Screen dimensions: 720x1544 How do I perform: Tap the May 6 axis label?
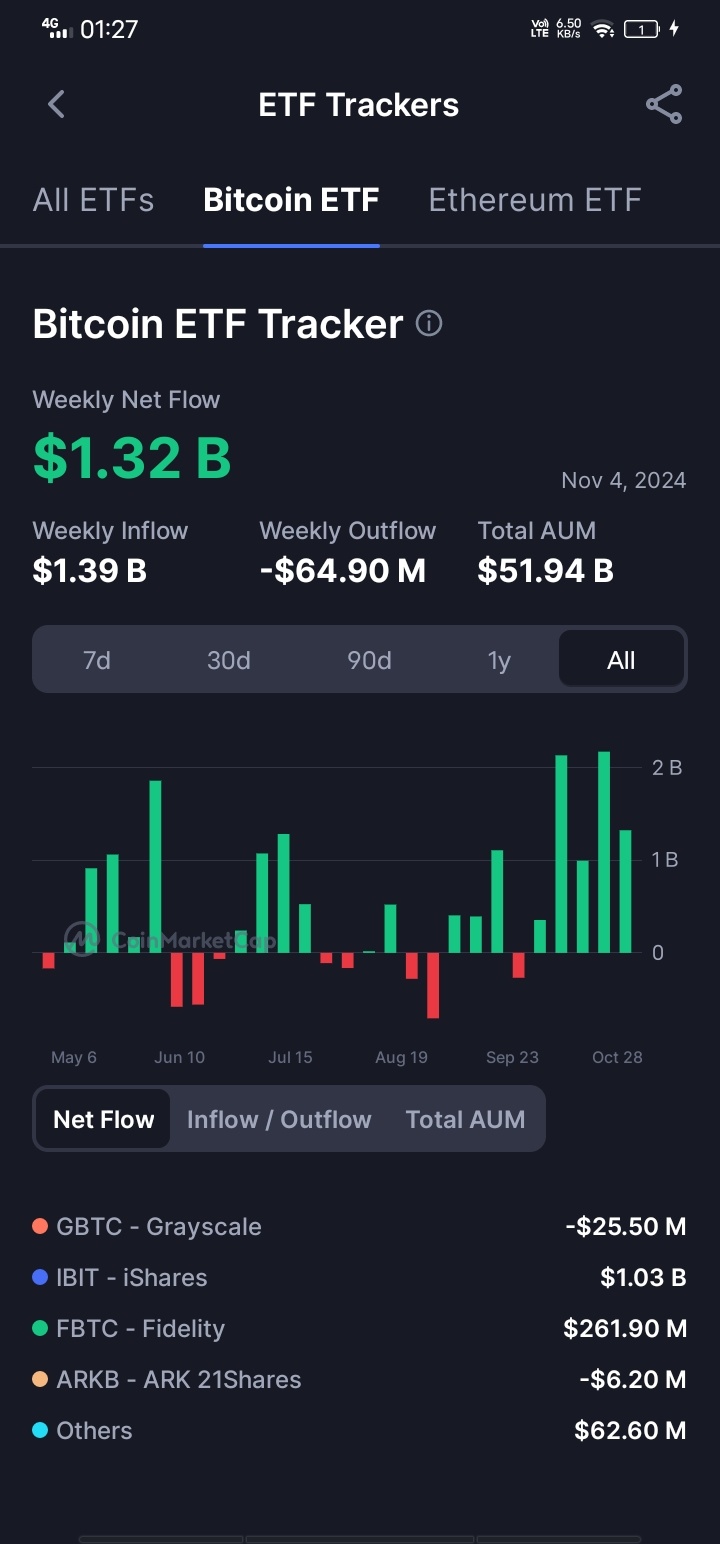click(74, 1057)
